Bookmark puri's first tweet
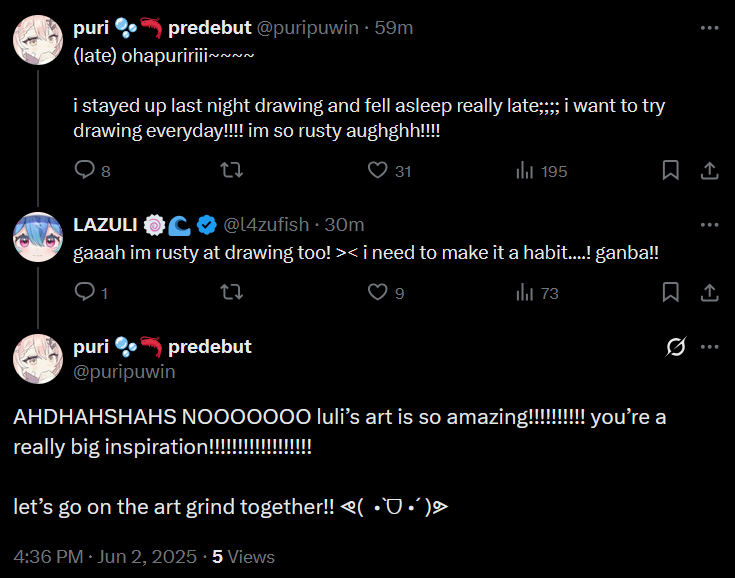735x578 pixels. (x=671, y=171)
